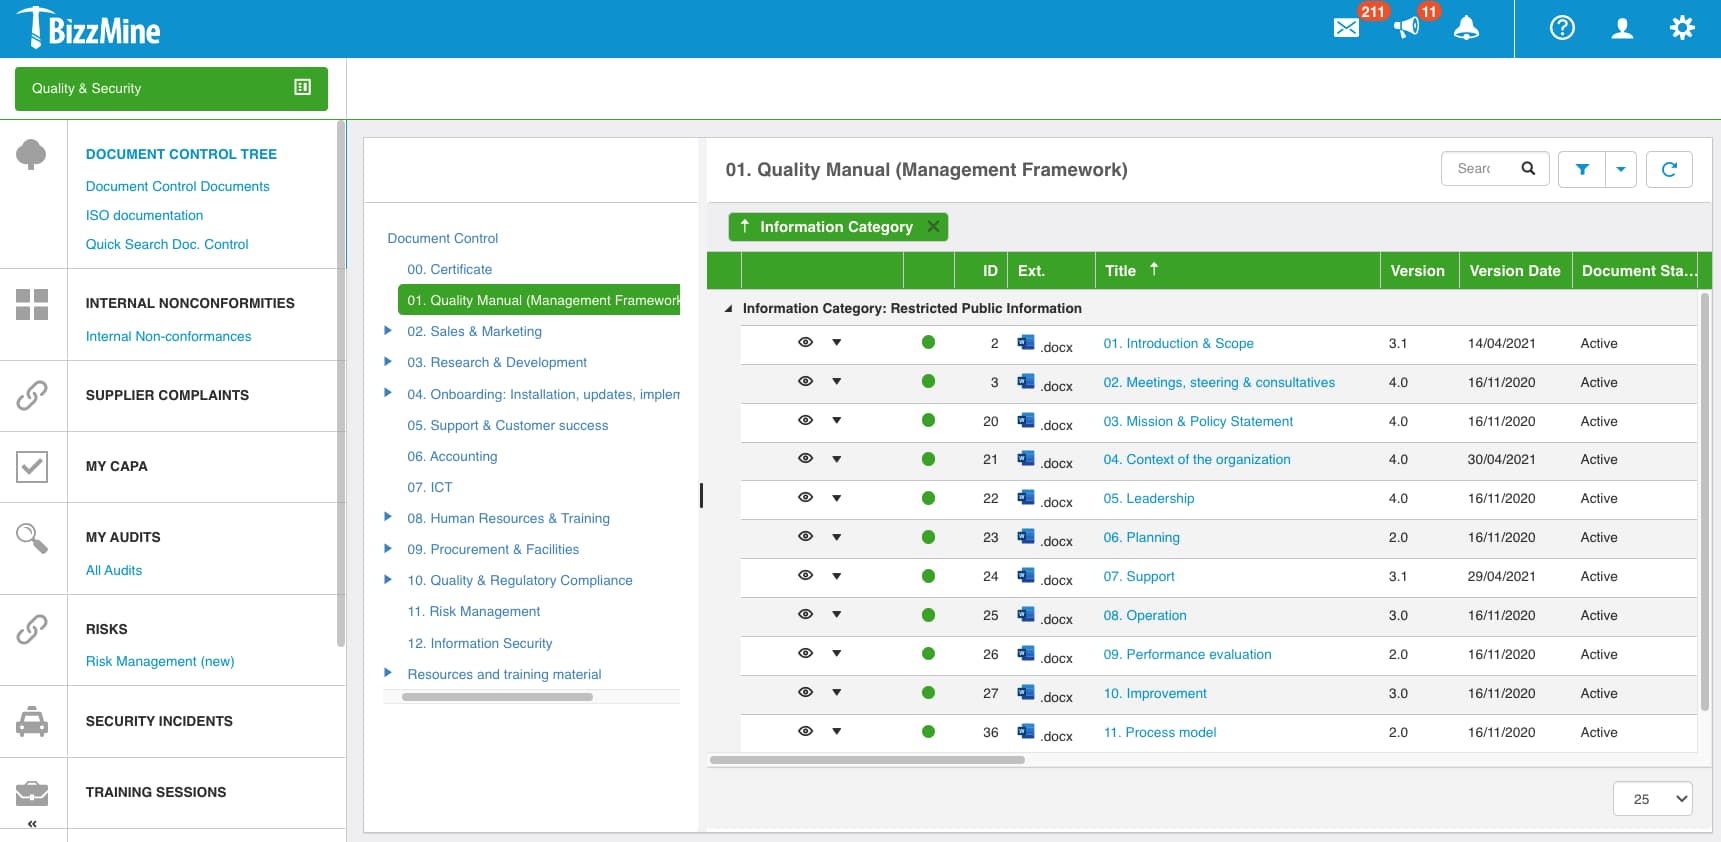
Task: Click the user profile icon
Action: [1622, 28]
